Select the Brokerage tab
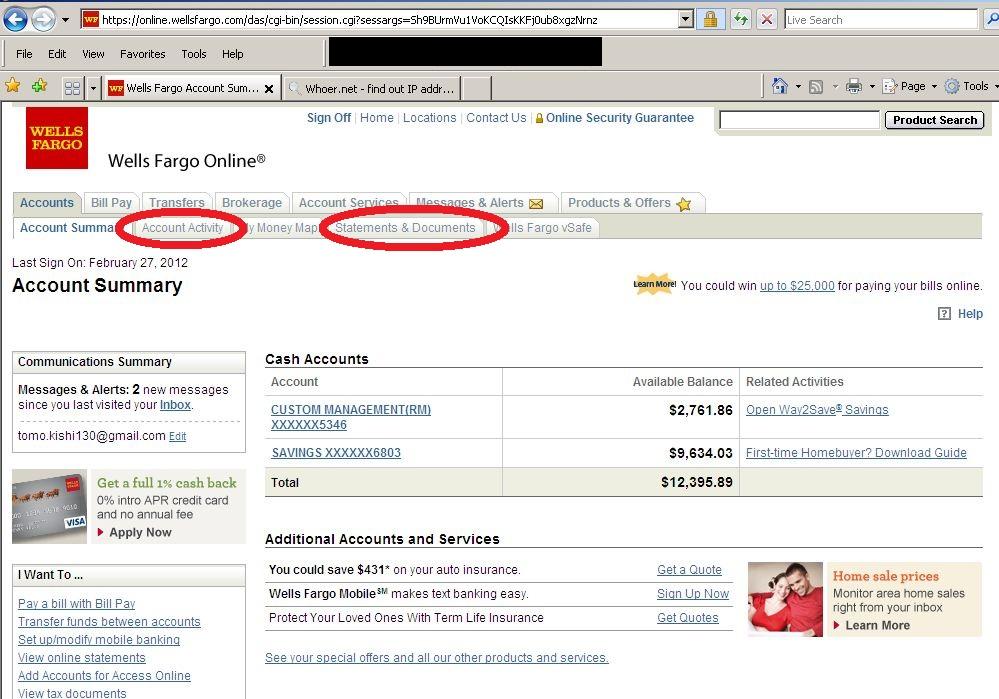Viewport: 999px width, 699px height. (252, 203)
